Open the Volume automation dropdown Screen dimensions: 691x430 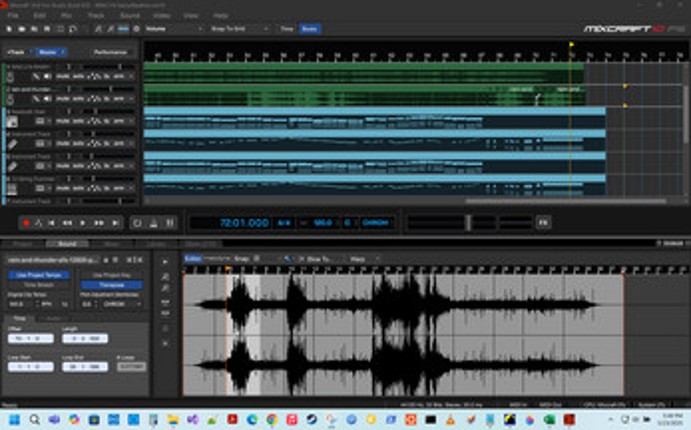coord(170,30)
